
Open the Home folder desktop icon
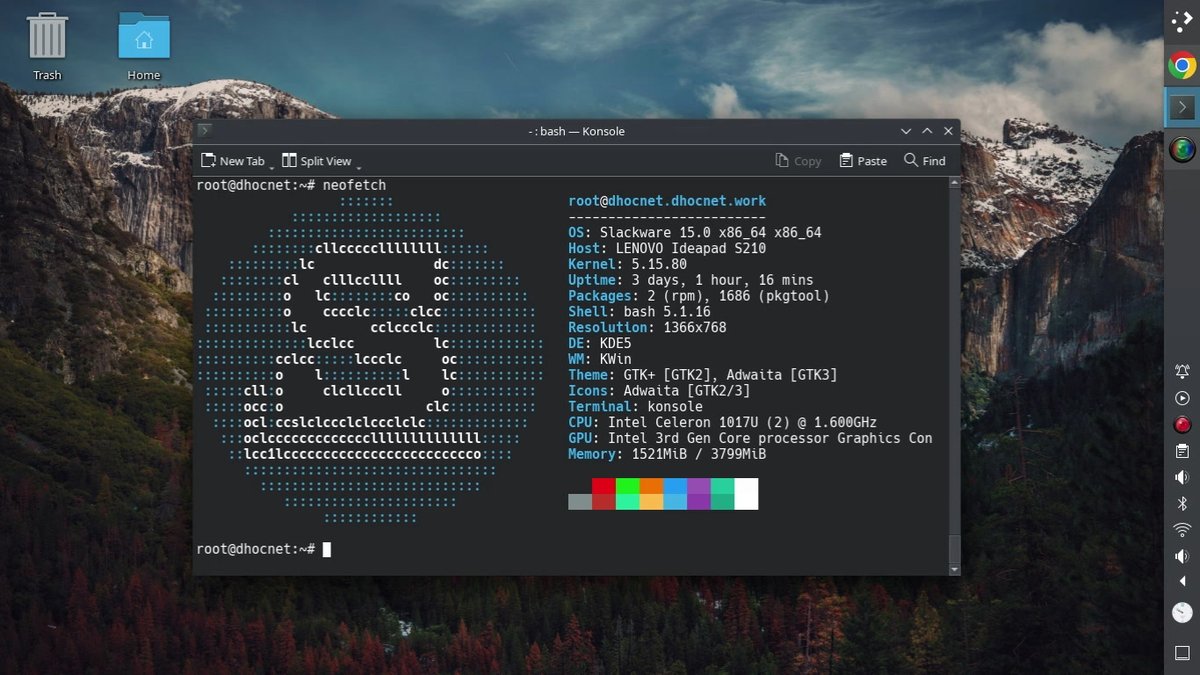pyautogui.click(x=144, y=46)
